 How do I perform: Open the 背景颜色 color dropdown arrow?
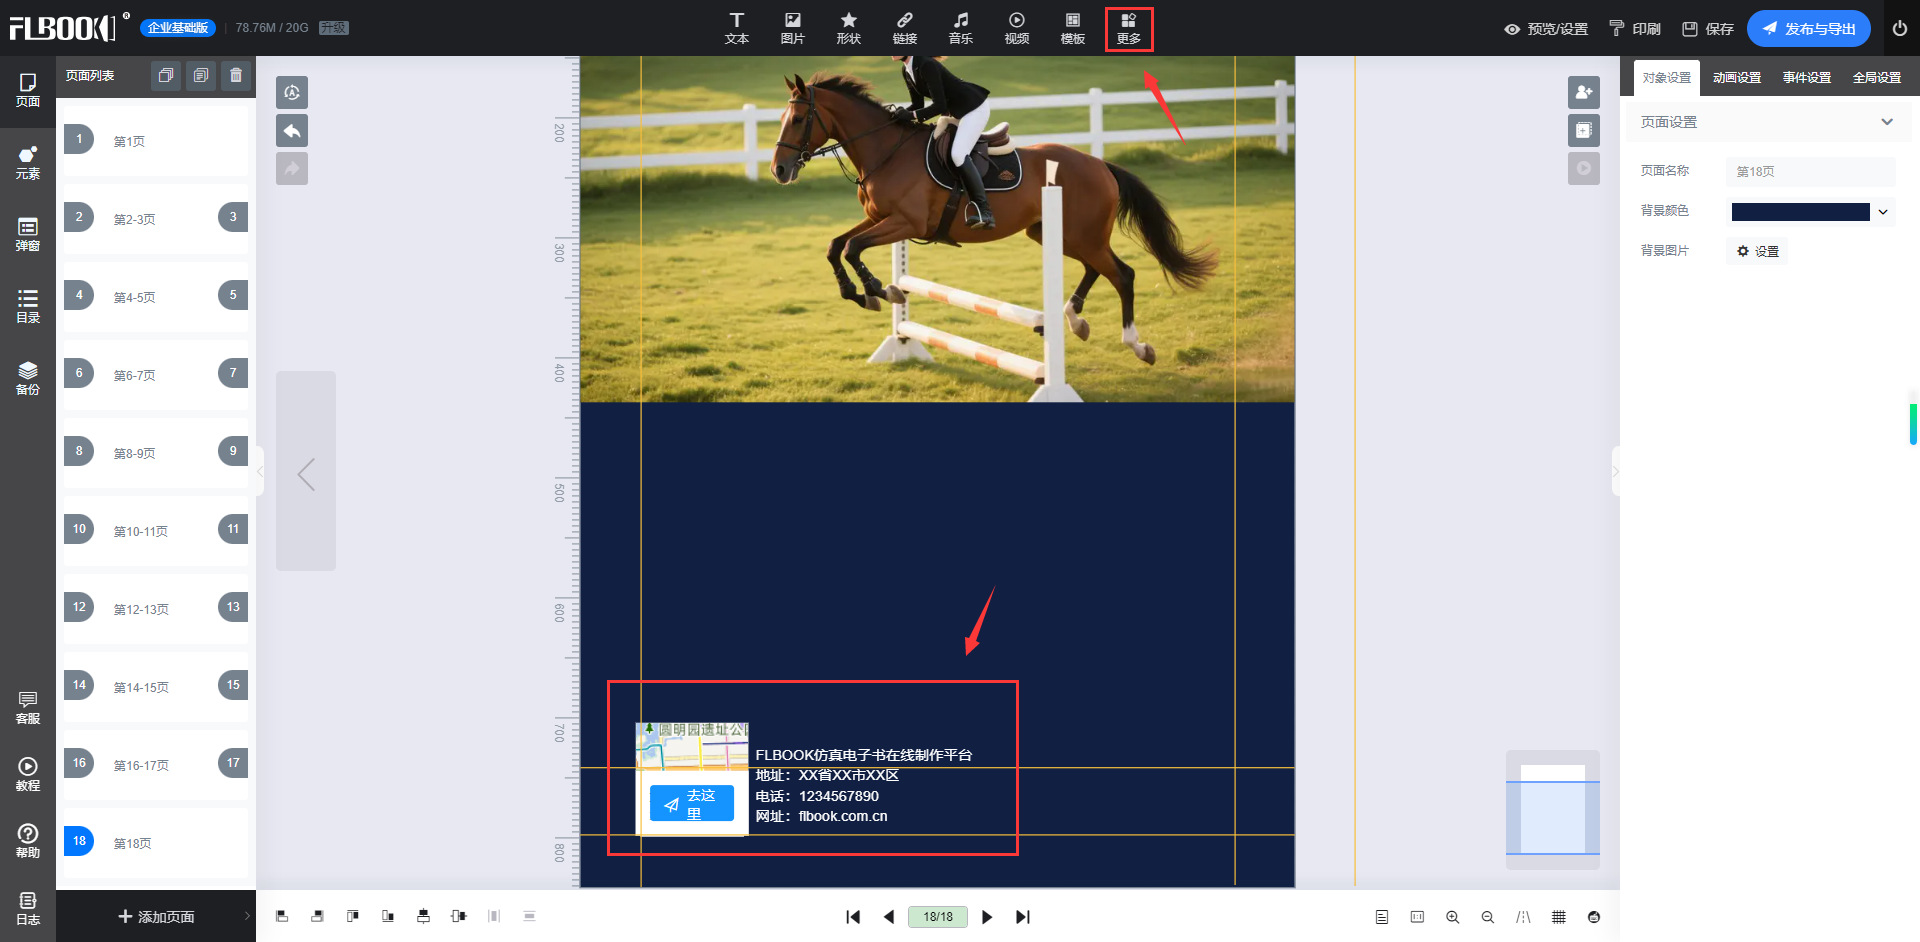coord(1883,212)
